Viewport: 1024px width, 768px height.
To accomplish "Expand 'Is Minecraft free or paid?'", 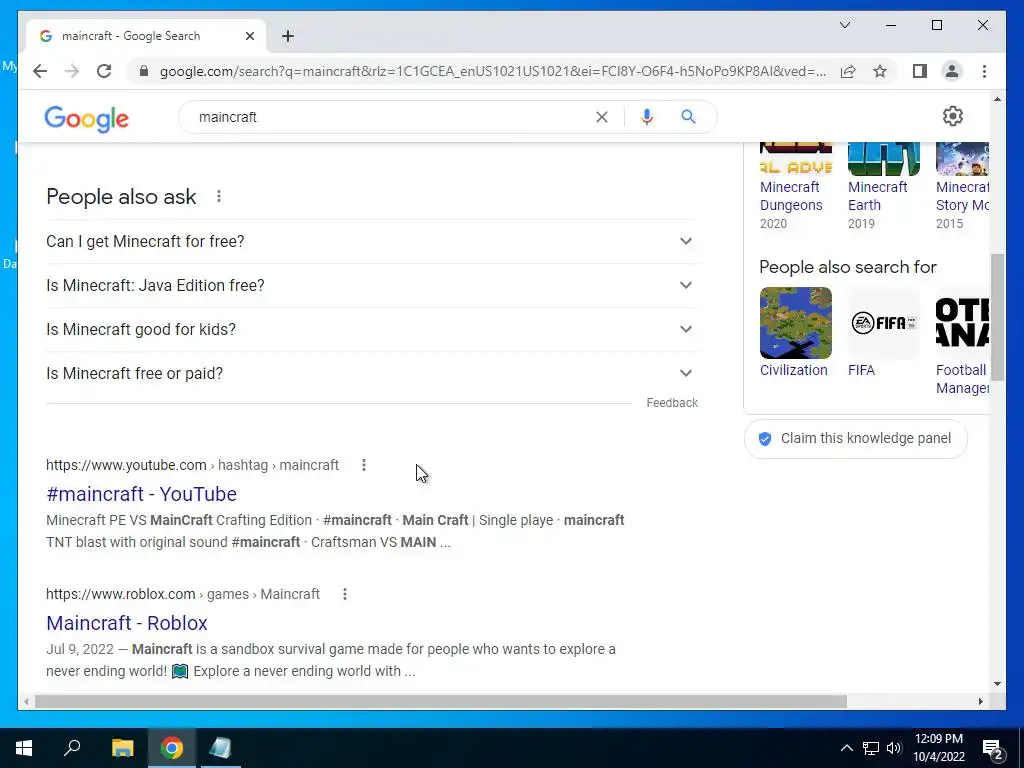I will (x=372, y=374).
